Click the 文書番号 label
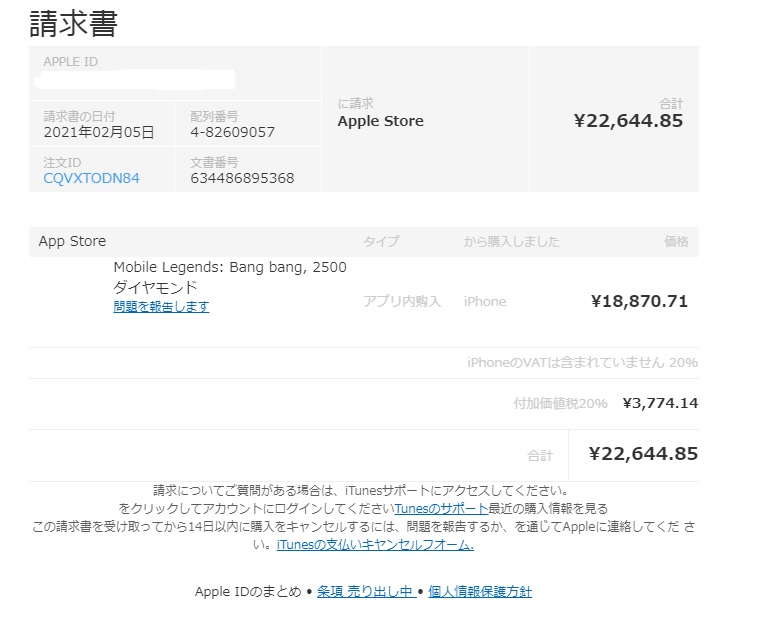Image resolution: width=773 pixels, height=625 pixels. [x=214, y=163]
